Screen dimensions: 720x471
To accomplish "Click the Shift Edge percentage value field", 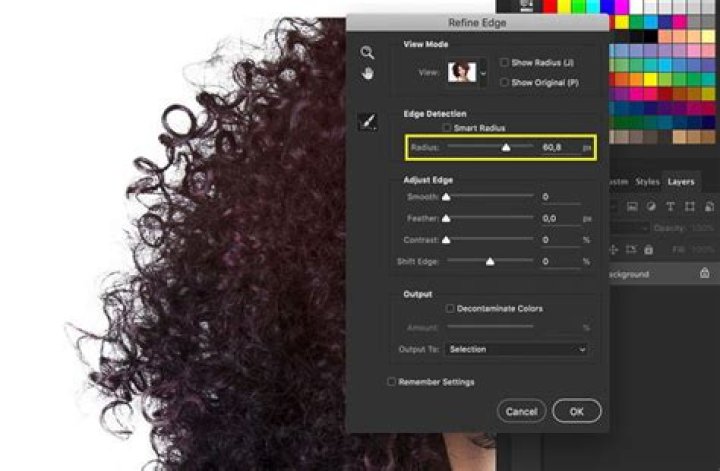I will point(561,262).
